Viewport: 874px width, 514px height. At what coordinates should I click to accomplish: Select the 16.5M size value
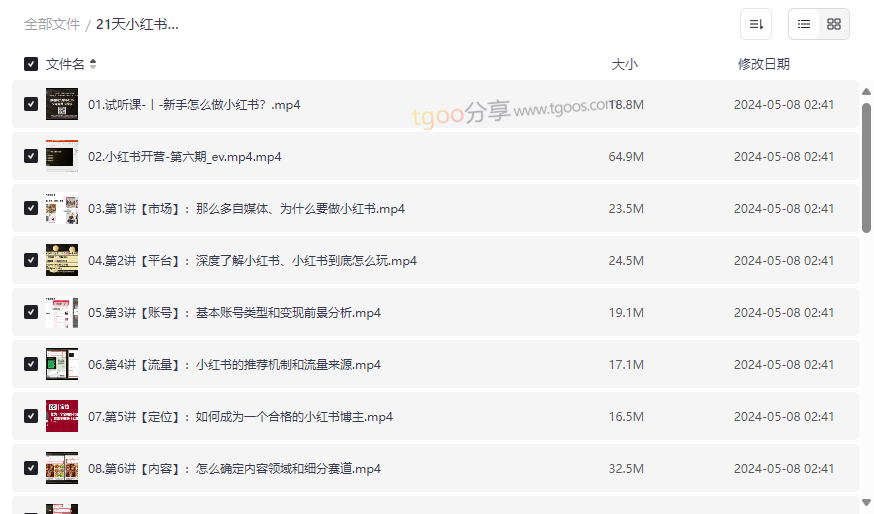[626, 417]
